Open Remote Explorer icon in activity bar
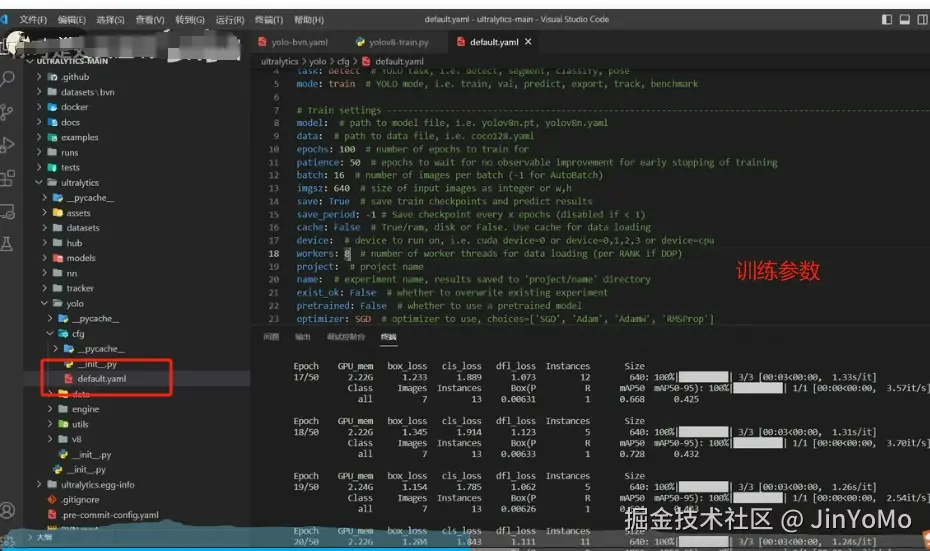Image resolution: width=930 pixels, height=551 pixels. (7, 211)
